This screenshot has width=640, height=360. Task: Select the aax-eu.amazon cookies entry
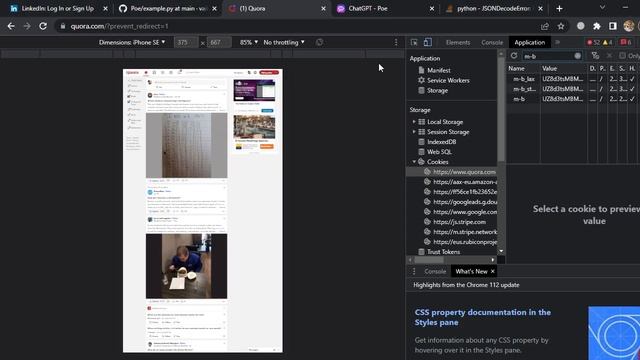click(460, 182)
